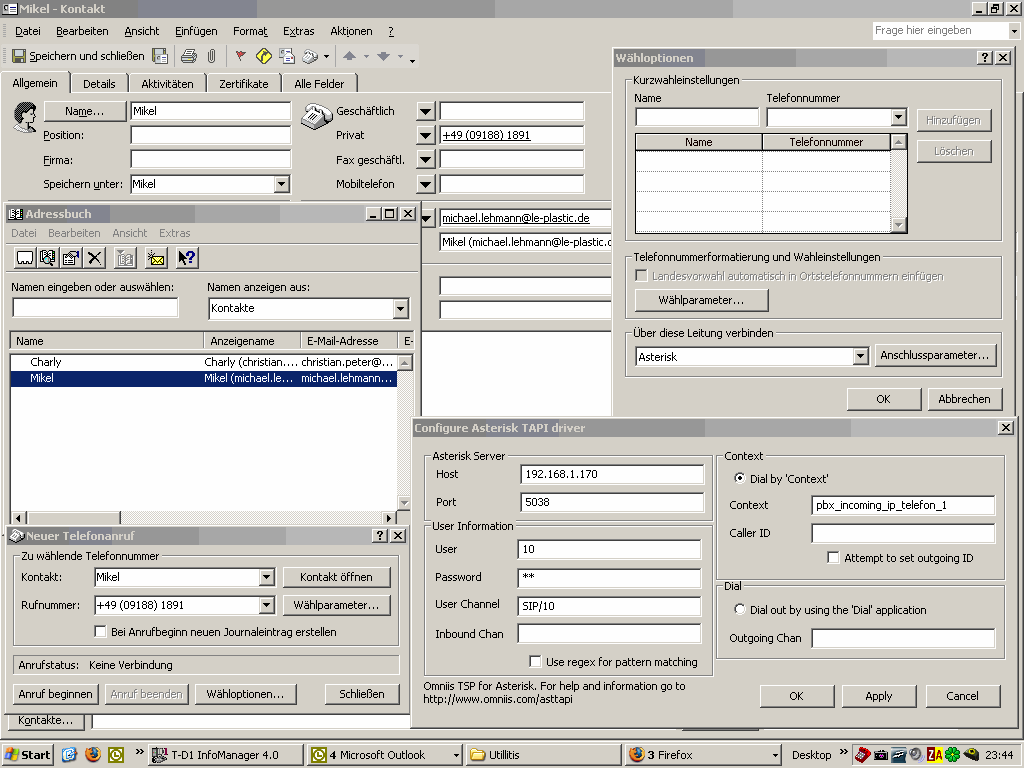The image size is (1024, 768).
Task: Click the paperclip attach file icon
Action: (212, 56)
